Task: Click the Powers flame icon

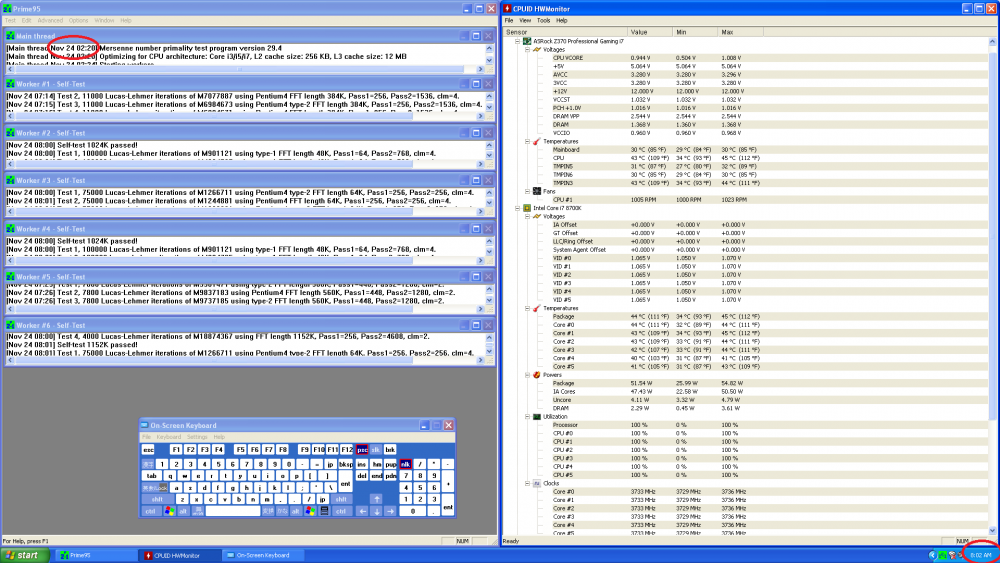Action: [x=537, y=375]
